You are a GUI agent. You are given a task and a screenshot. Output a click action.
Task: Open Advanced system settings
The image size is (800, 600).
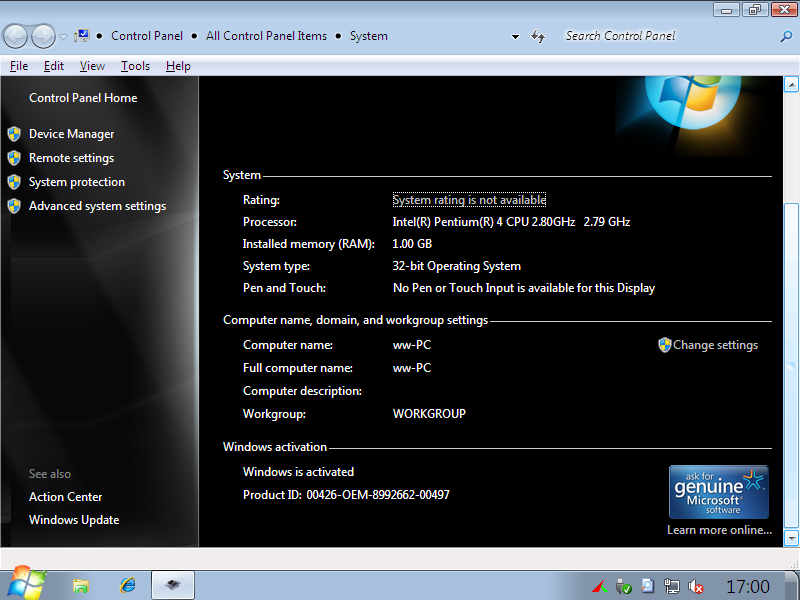[97, 206]
